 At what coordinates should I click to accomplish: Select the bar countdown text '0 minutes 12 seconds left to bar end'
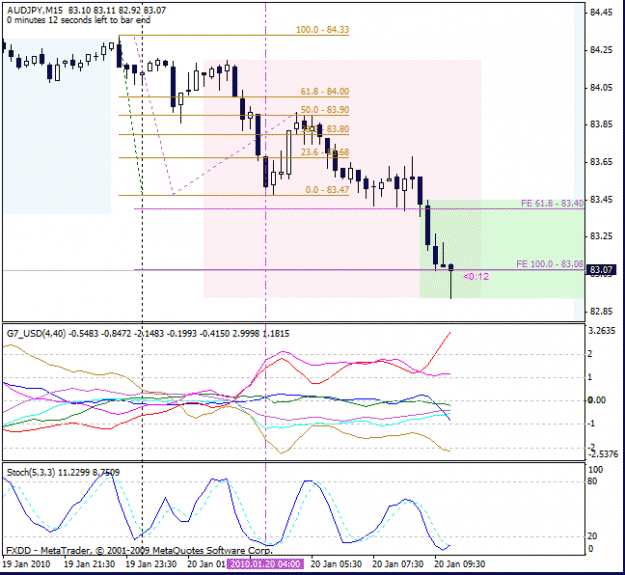pyautogui.click(x=79, y=20)
